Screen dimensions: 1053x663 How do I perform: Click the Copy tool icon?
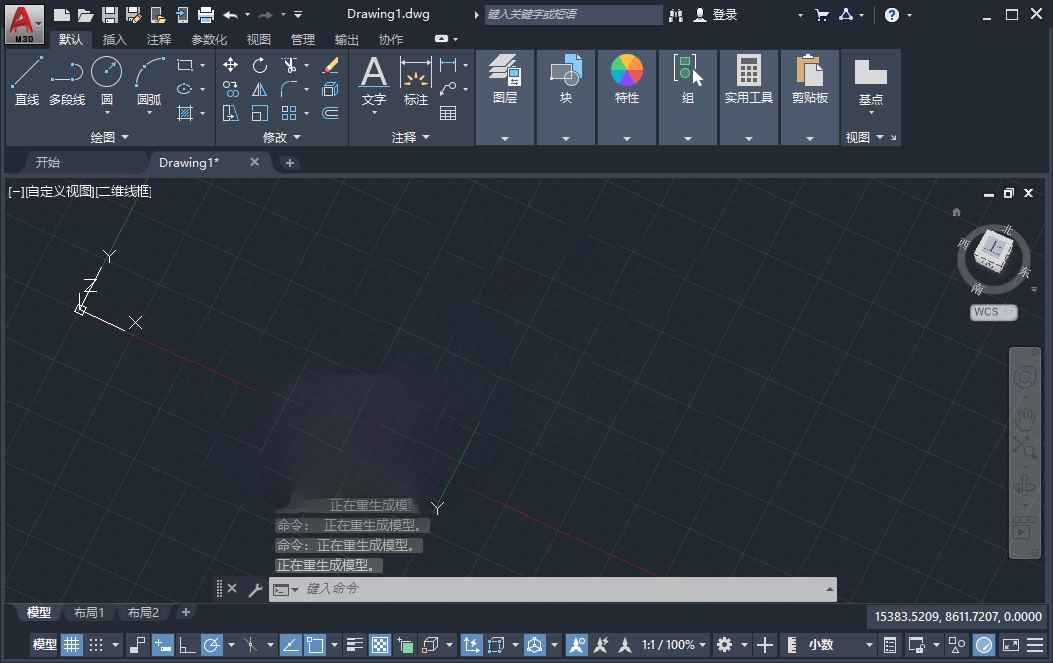(230, 89)
